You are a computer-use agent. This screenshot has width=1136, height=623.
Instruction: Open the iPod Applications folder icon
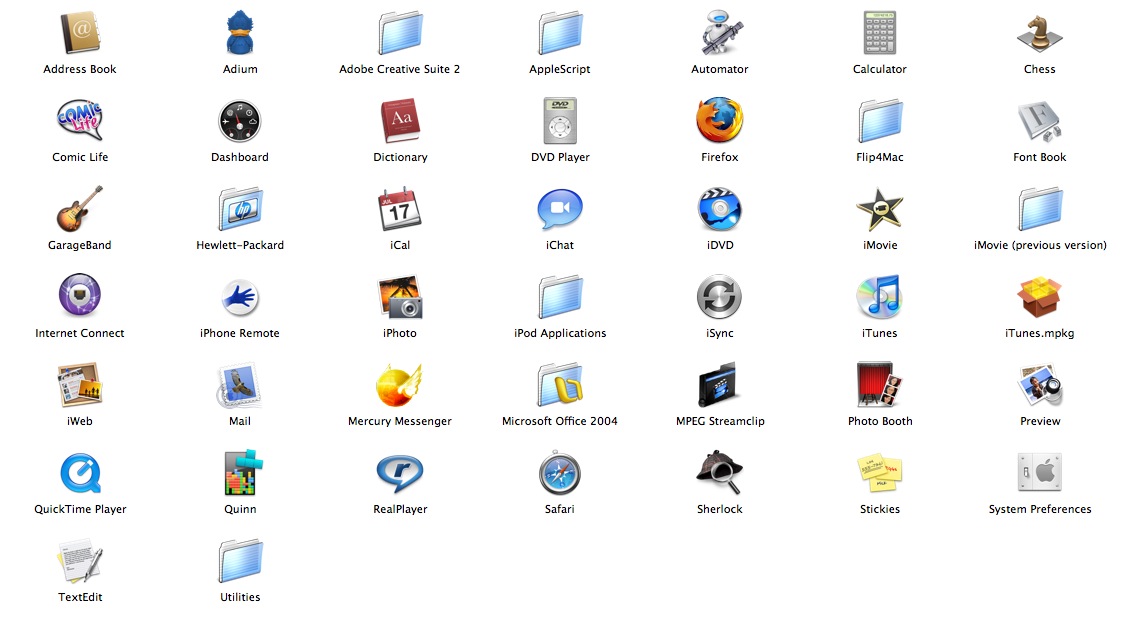click(560, 297)
